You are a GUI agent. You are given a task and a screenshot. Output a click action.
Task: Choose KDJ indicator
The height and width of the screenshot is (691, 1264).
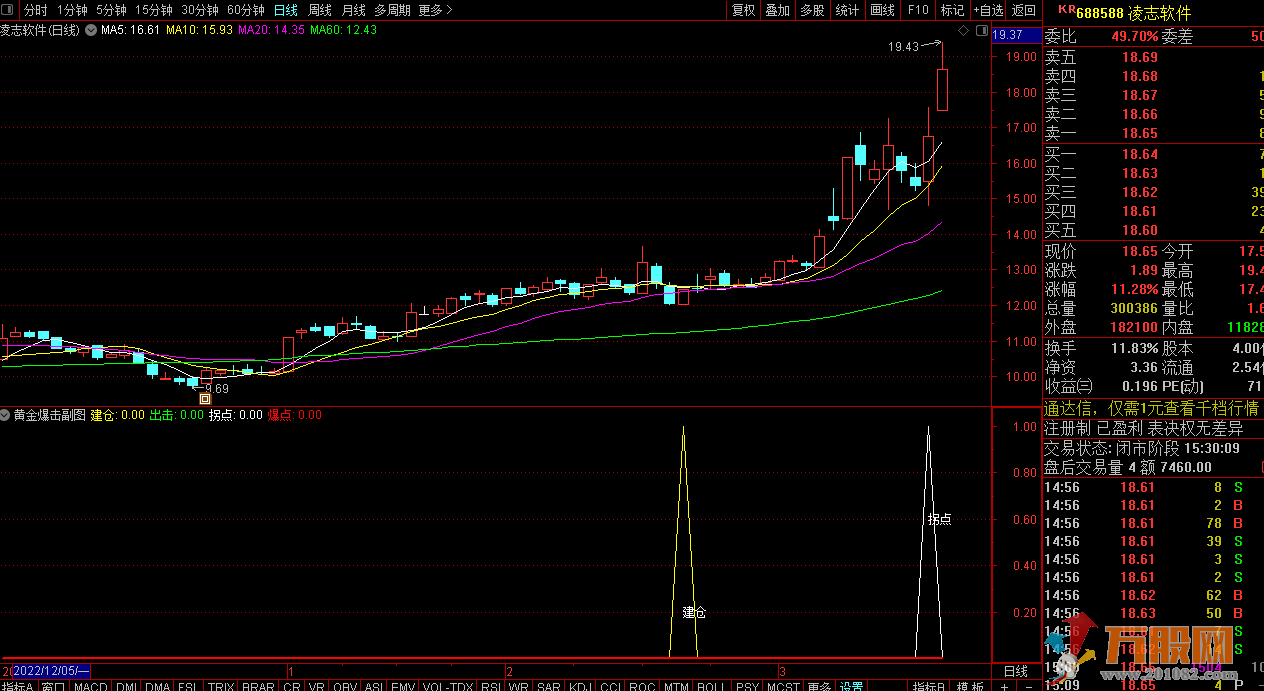[x=580, y=685]
